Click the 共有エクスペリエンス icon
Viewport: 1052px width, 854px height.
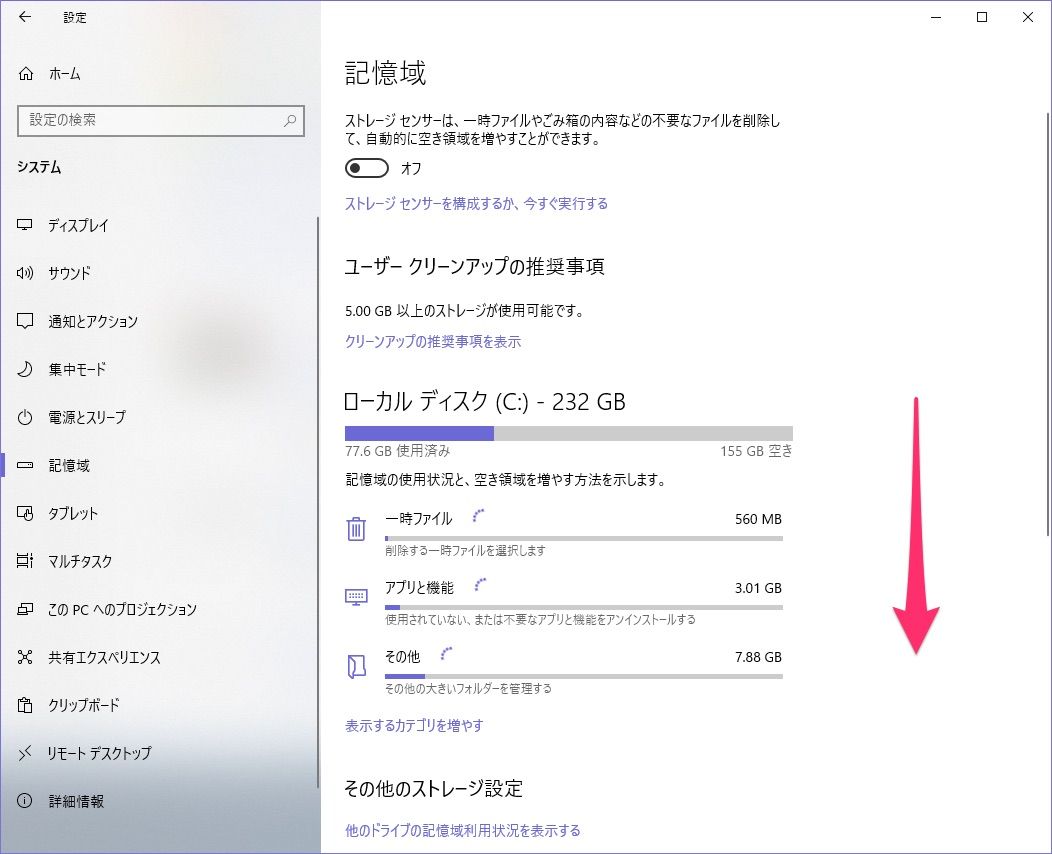[x=25, y=657]
